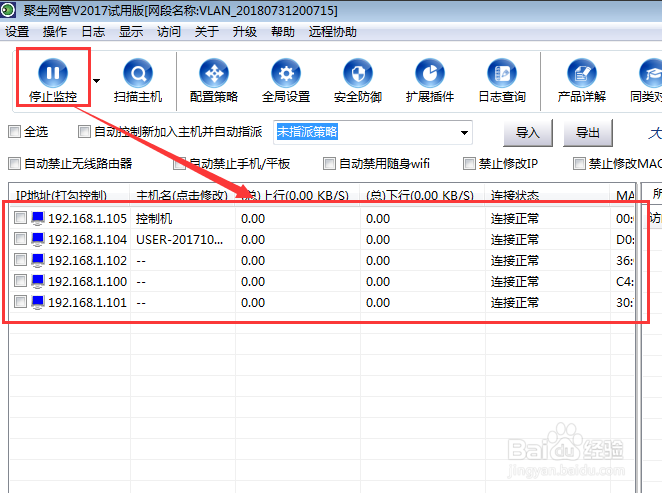Open 配置策略 policy configuration

(214, 81)
